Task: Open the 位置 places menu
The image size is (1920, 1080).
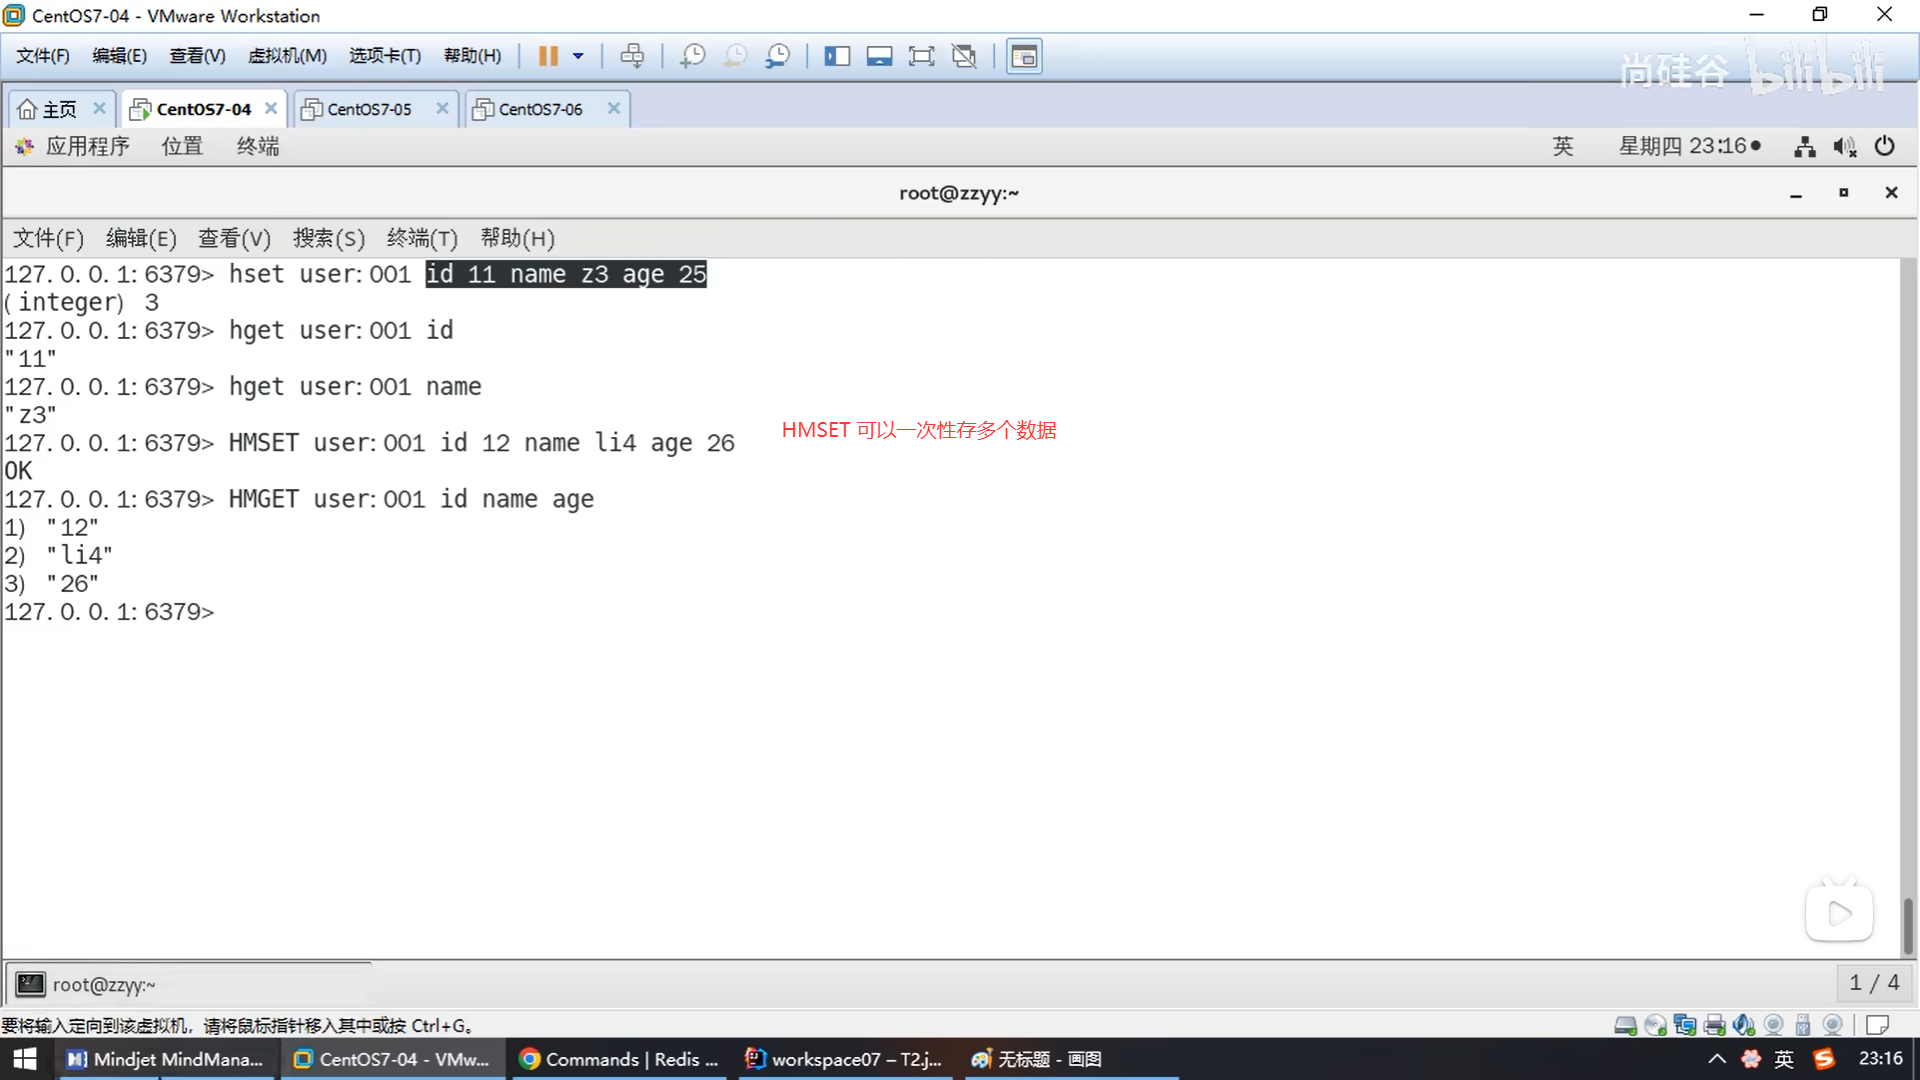Action: point(182,146)
